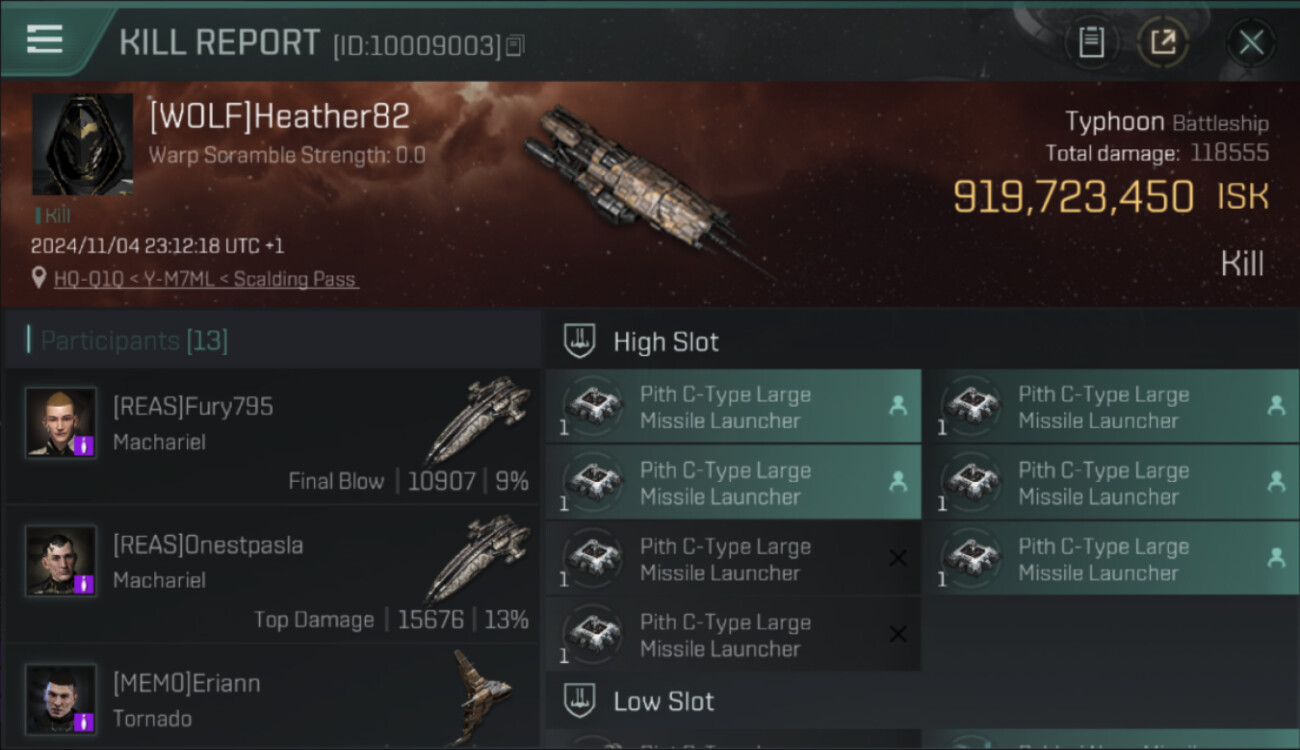Select [REAS]Fury795 participant entry
The width and height of the screenshot is (1300, 750).
(273, 437)
